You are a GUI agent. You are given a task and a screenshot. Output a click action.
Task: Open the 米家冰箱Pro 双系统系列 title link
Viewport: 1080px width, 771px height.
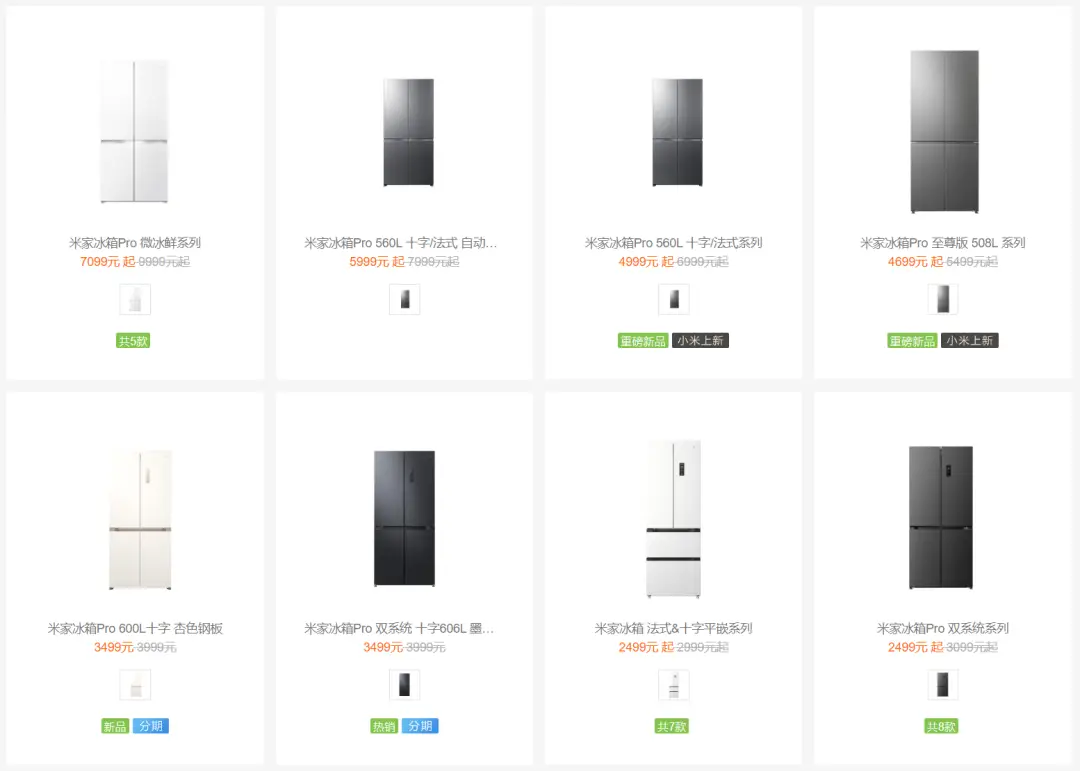(x=943, y=628)
